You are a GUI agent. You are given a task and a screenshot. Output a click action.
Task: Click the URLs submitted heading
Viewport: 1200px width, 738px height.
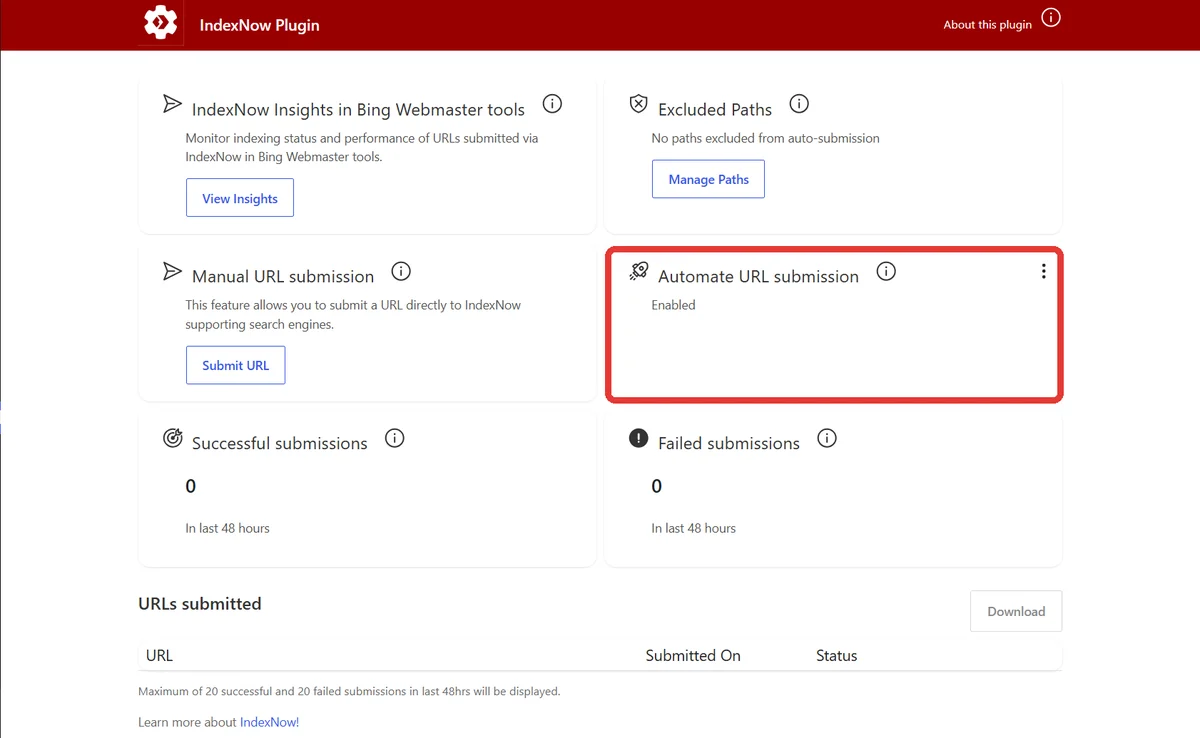pyautogui.click(x=200, y=604)
